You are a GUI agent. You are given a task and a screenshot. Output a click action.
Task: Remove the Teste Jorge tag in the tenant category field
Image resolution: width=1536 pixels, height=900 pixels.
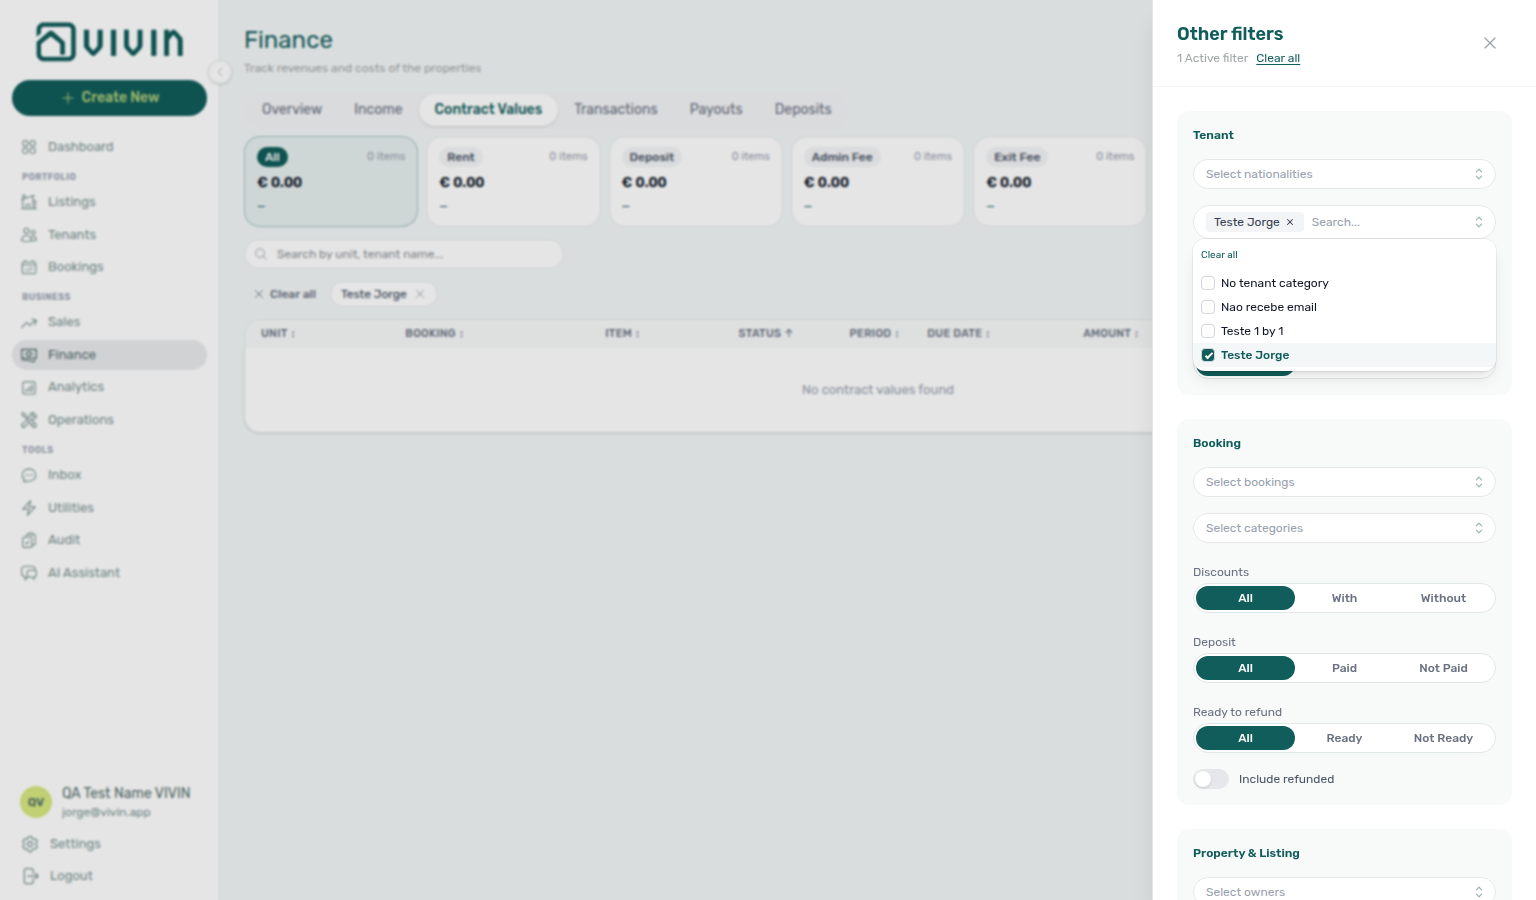1290,222
